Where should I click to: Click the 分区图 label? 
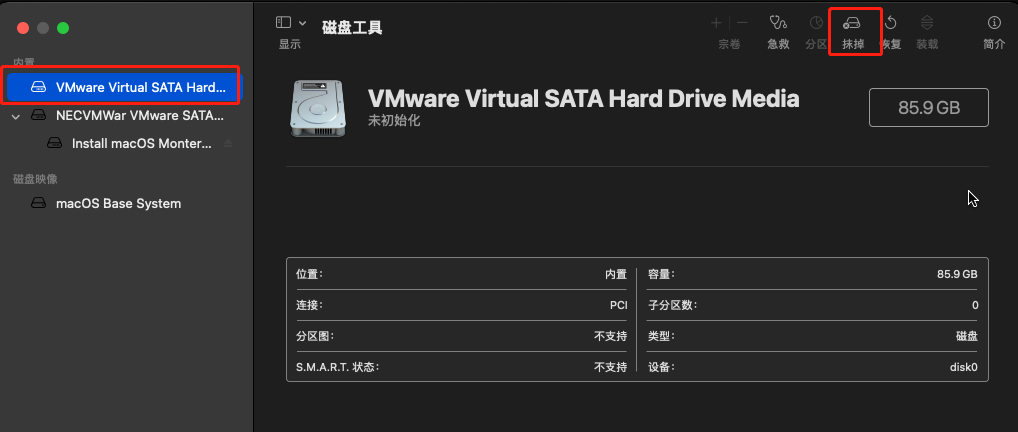click(x=315, y=336)
